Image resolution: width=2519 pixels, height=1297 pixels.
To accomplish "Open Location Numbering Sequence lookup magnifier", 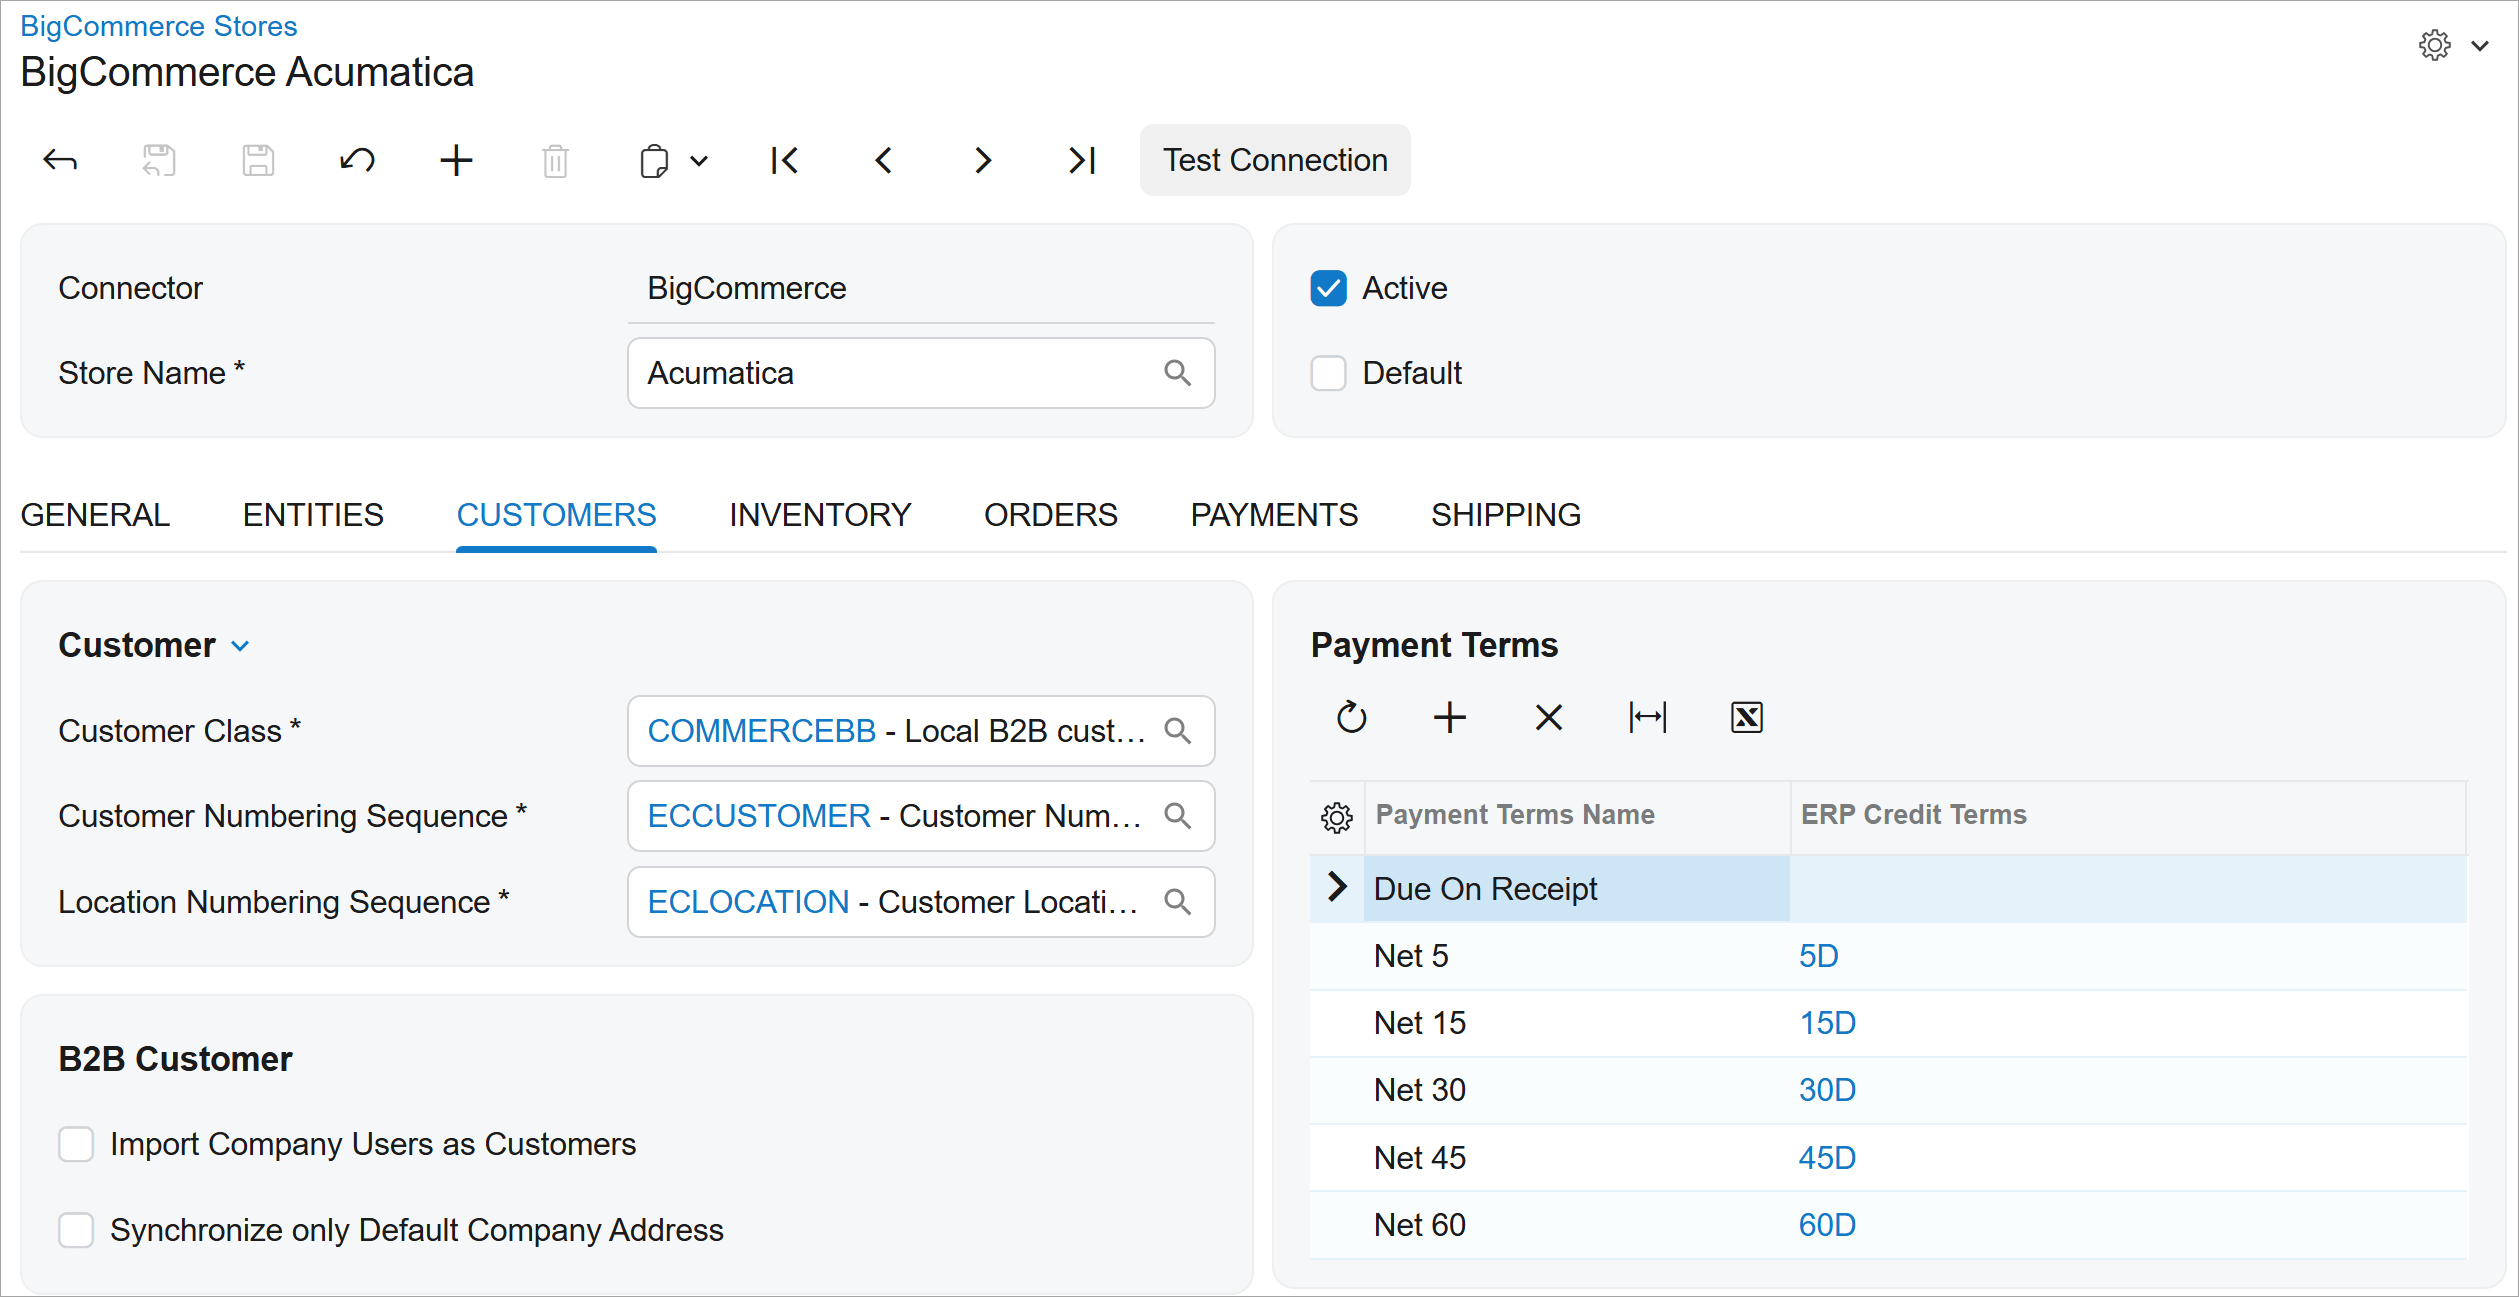I will [1178, 902].
